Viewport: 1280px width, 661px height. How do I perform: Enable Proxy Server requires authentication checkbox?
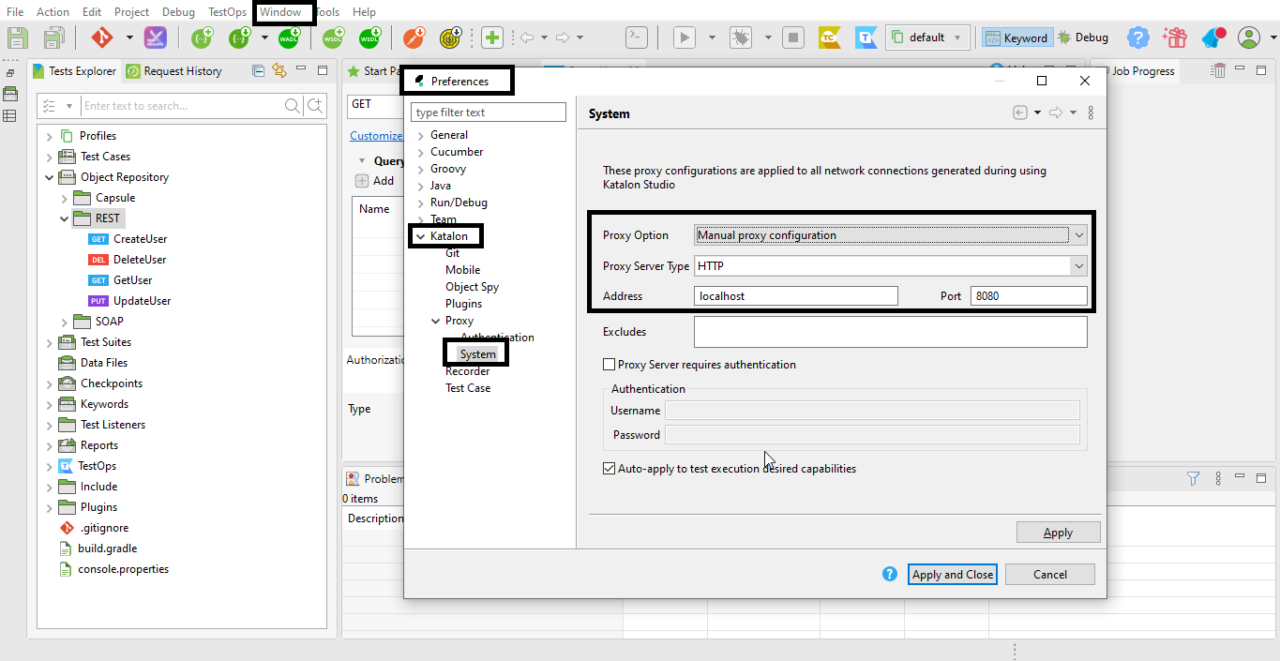click(x=609, y=365)
